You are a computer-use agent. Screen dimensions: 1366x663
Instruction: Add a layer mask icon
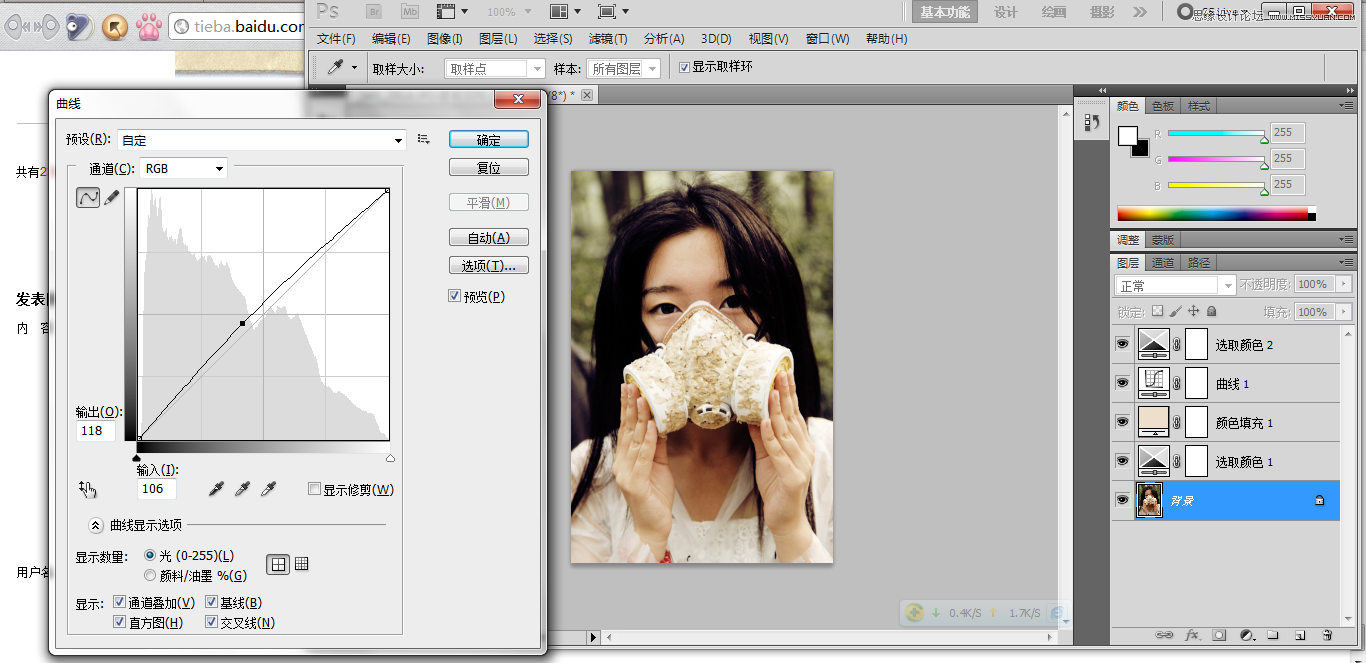pos(1219,635)
